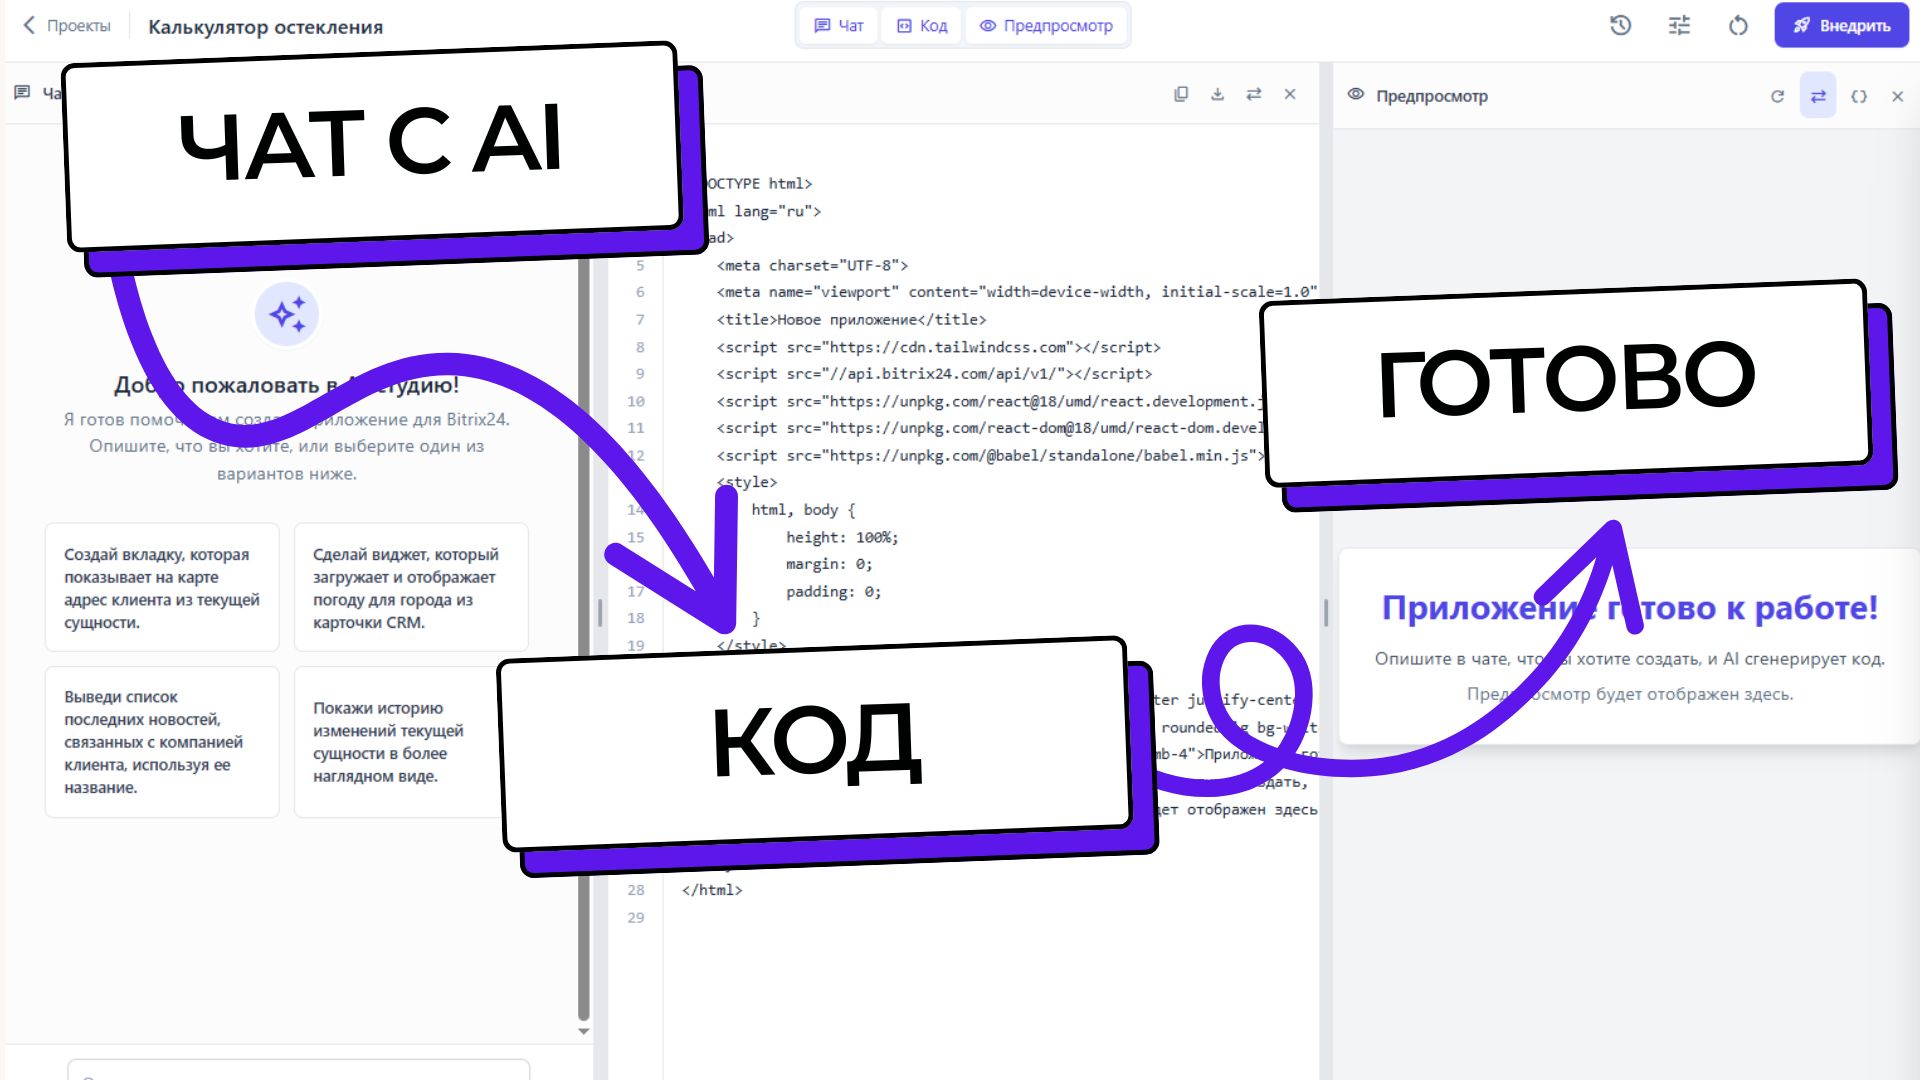The height and width of the screenshot is (1080, 1920).
Task: Download code using the download icon
Action: [x=1217, y=94]
